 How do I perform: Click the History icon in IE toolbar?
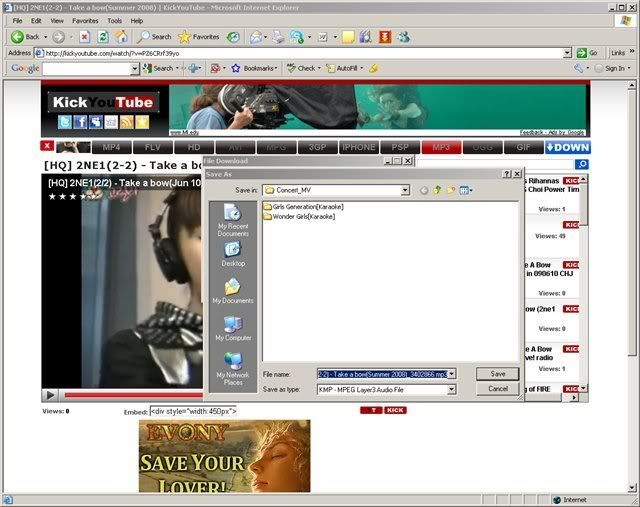233,37
